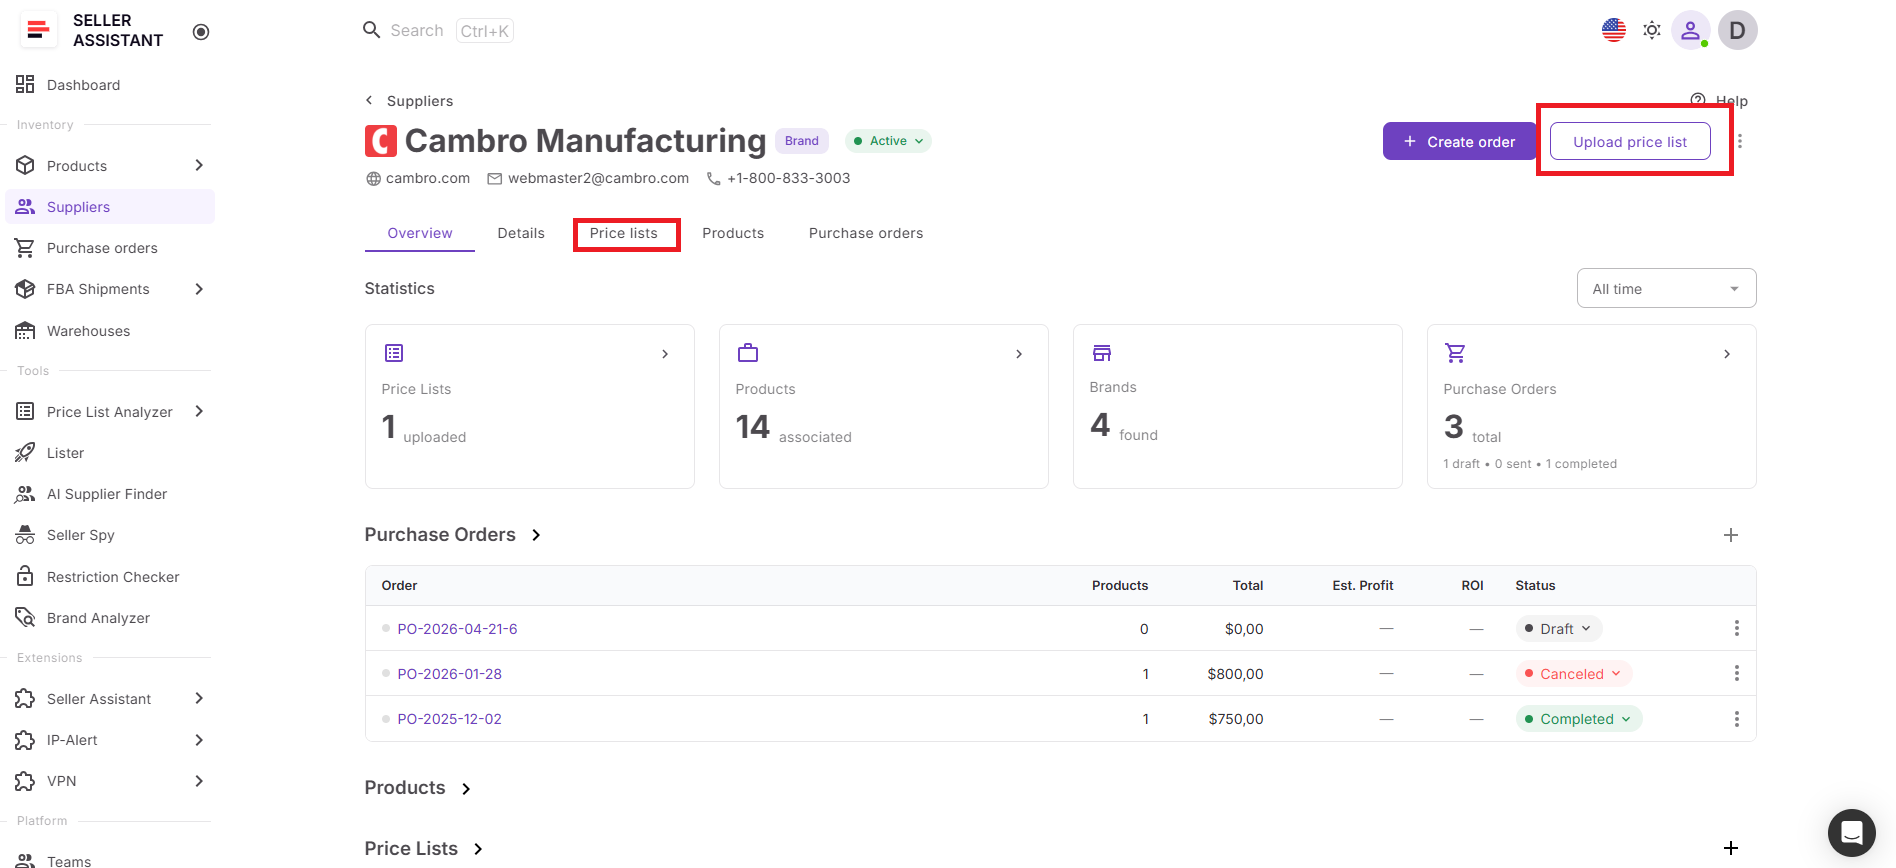
Task: Open row actions for PO-2026-04-21-6
Action: coord(1737,628)
